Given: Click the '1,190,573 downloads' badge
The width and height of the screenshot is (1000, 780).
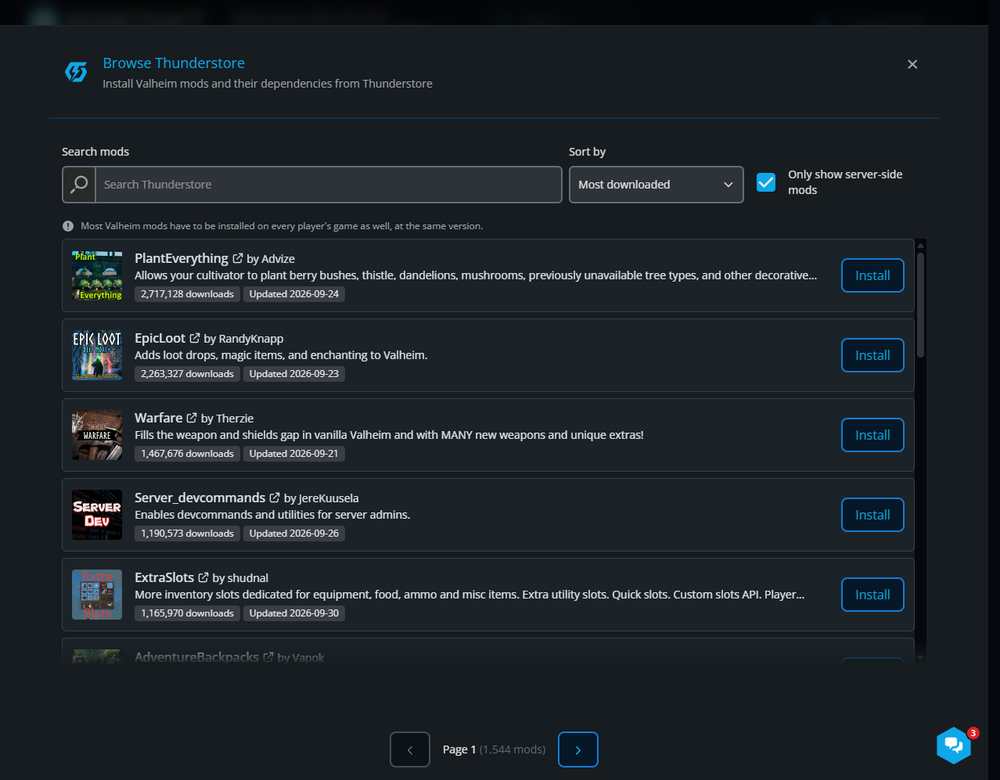Looking at the screenshot, I should pyautogui.click(x=188, y=533).
